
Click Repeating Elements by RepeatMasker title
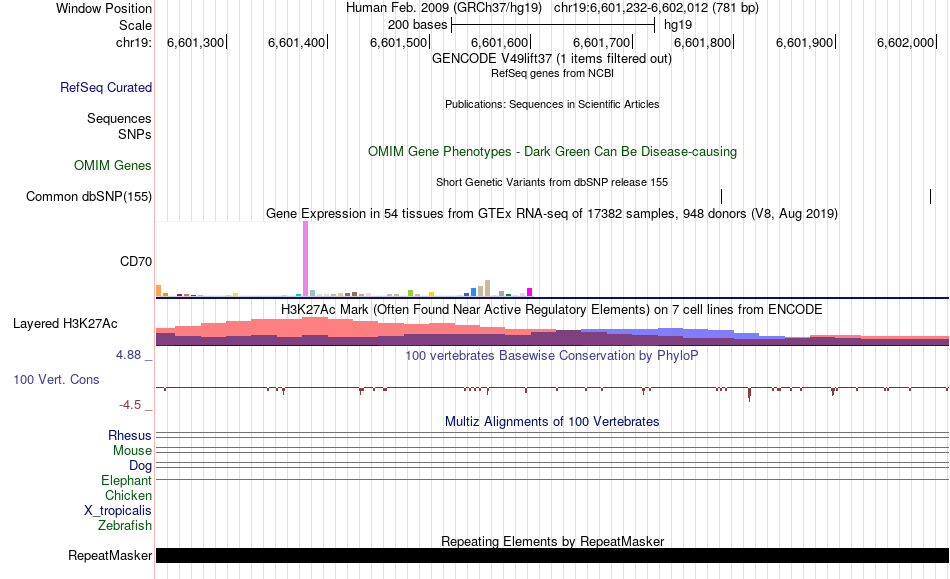click(552, 541)
